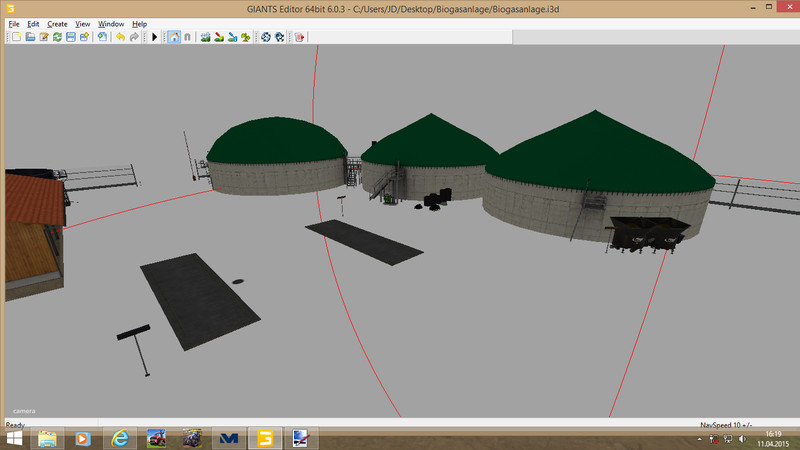Click the Windows Start button

14,438
